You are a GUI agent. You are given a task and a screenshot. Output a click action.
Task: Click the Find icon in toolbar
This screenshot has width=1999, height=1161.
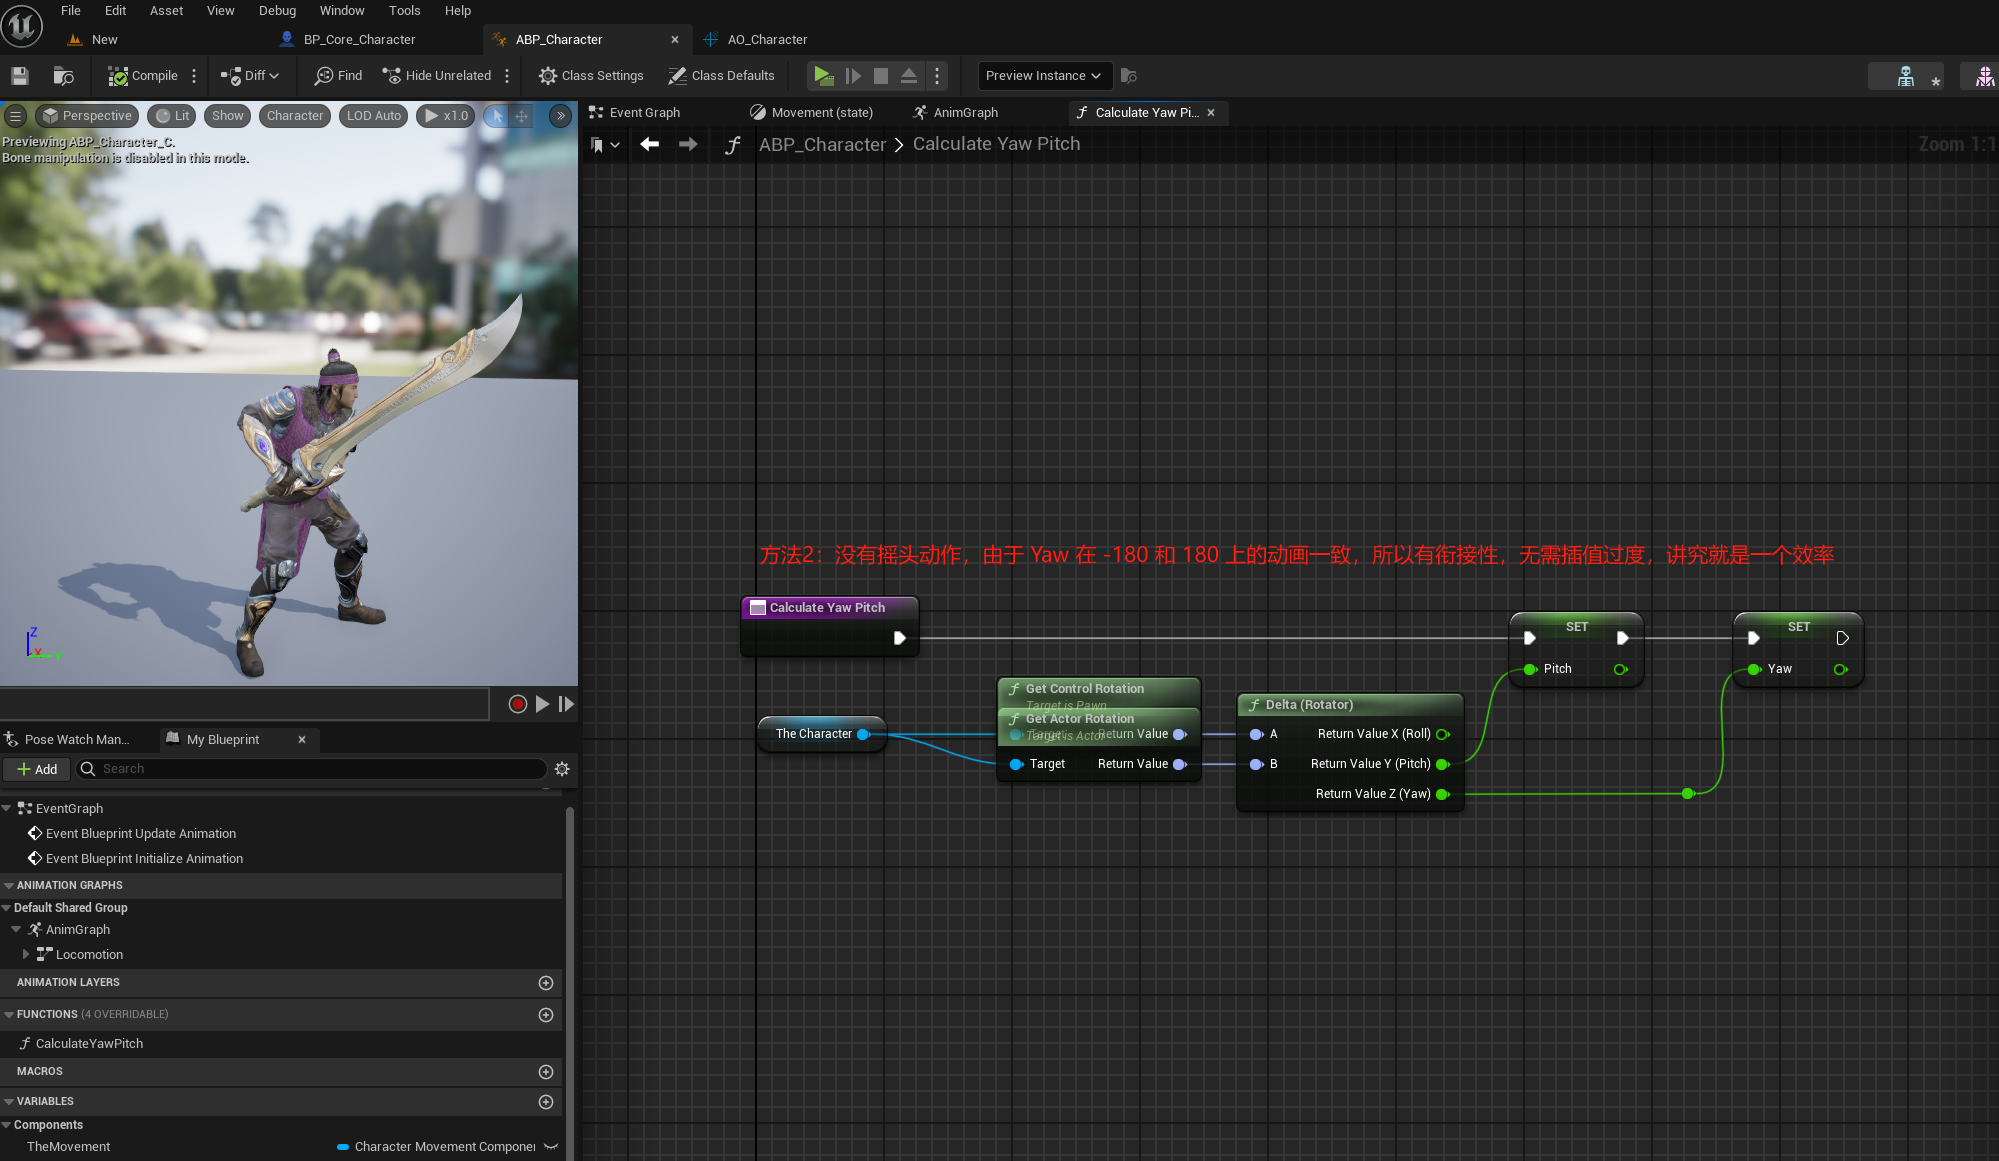(x=339, y=76)
